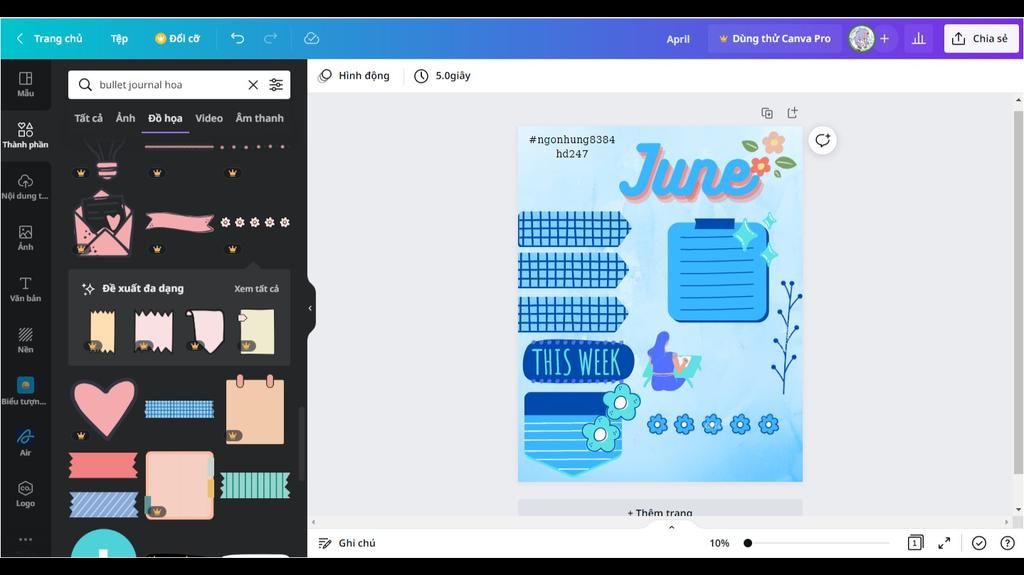The image size is (1024, 575).
Task: Click the canvas vertical scrollbar
Action: coord(1018,292)
